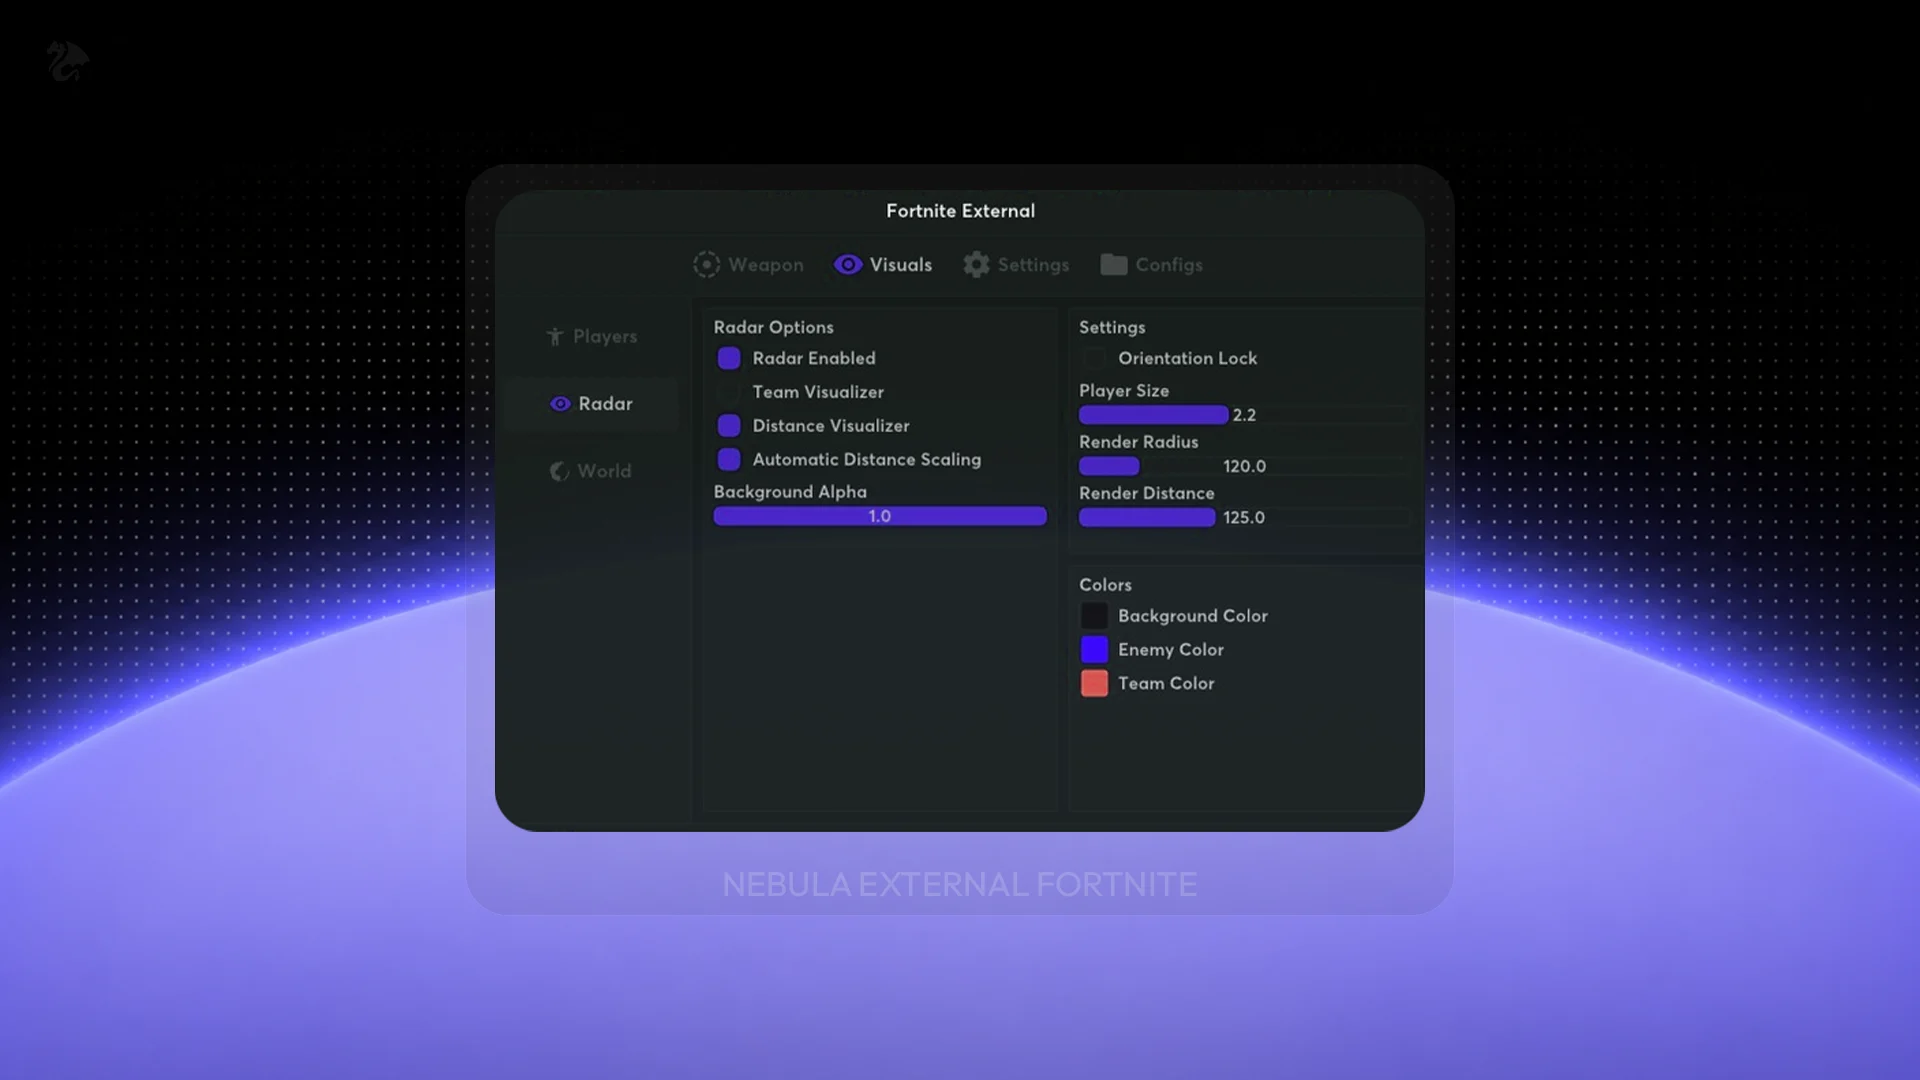Click the Weapon crosshair icon
Viewport: 1920px width, 1080px height.
coord(706,264)
